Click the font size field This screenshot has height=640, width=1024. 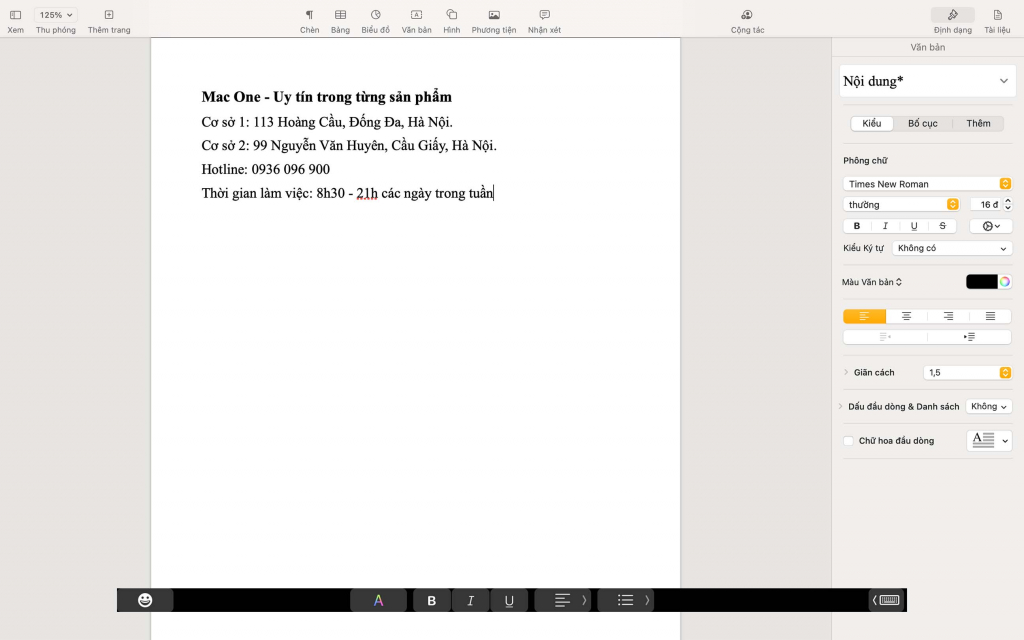click(987, 204)
